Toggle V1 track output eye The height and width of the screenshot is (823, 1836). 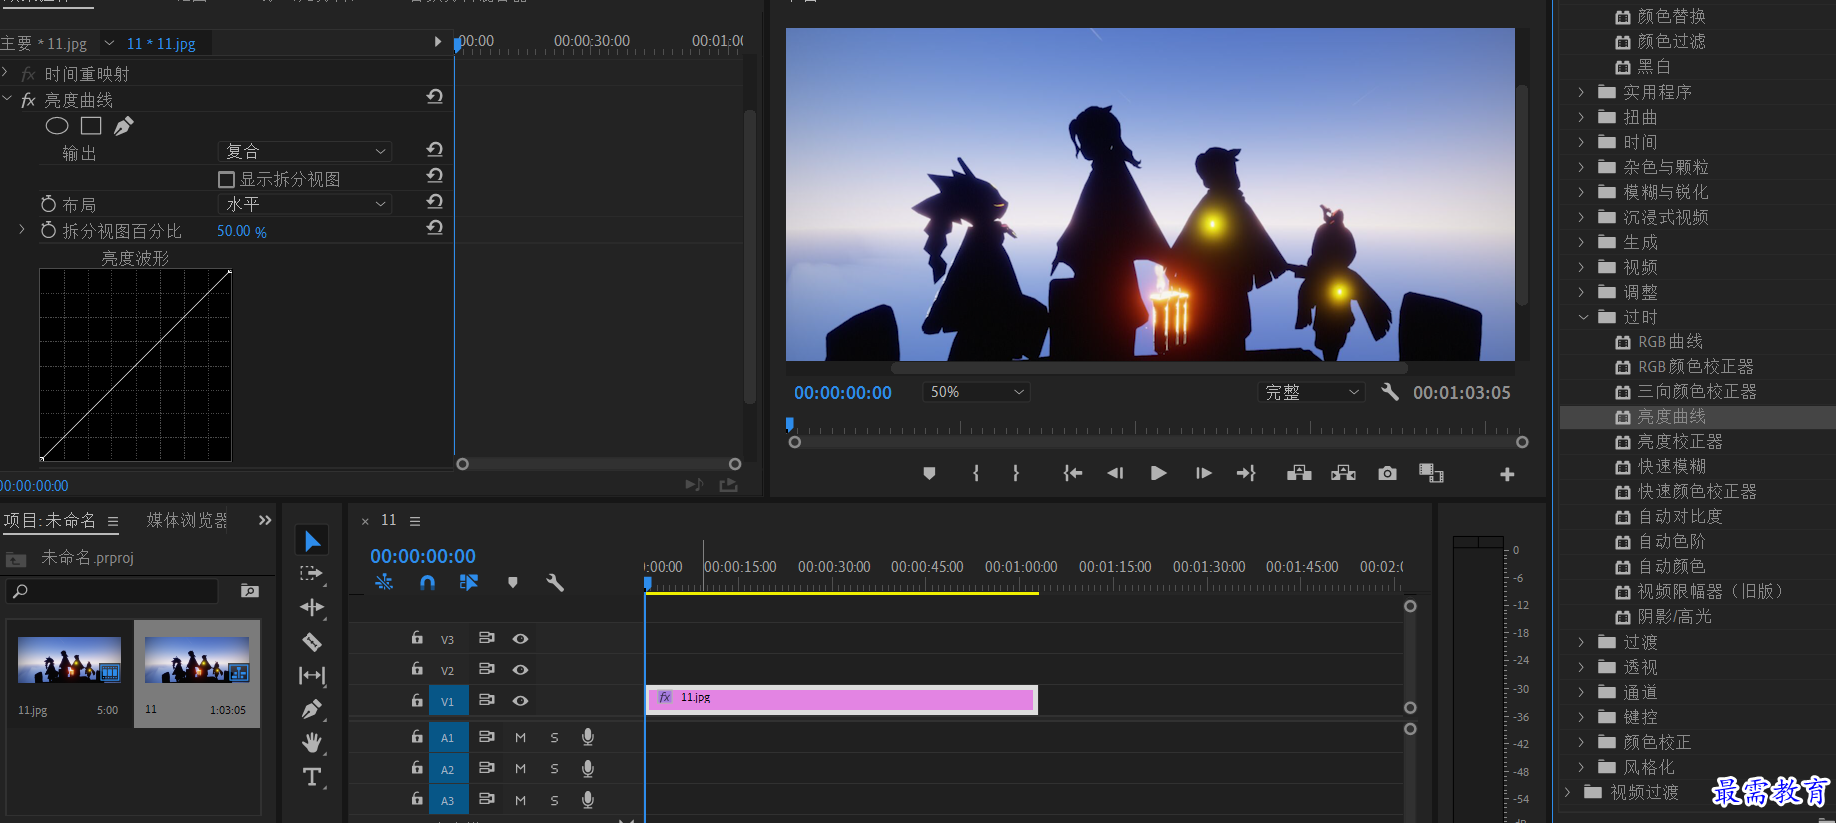tap(520, 701)
